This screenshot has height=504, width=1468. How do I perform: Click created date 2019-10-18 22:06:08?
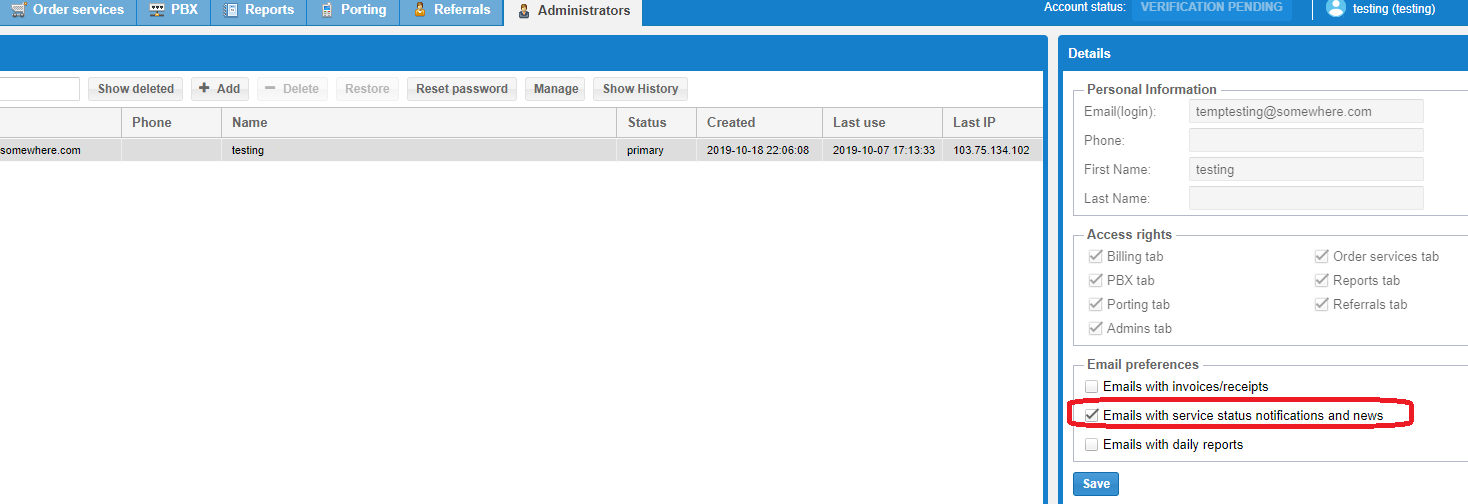tap(760, 150)
